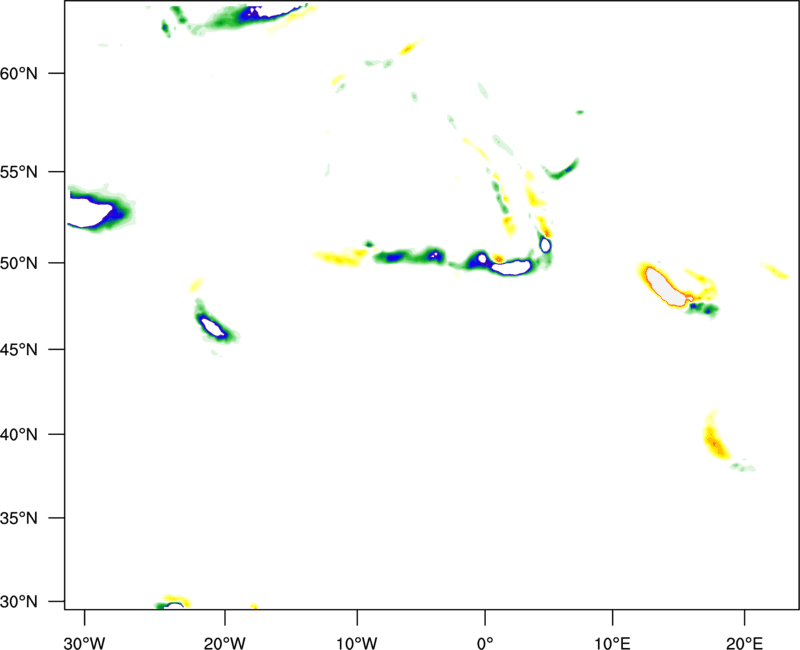The image size is (800, 650).
Task: Click the blue-outlined white blob near 21°W 46°N
Action: pyautogui.click(x=213, y=327)
